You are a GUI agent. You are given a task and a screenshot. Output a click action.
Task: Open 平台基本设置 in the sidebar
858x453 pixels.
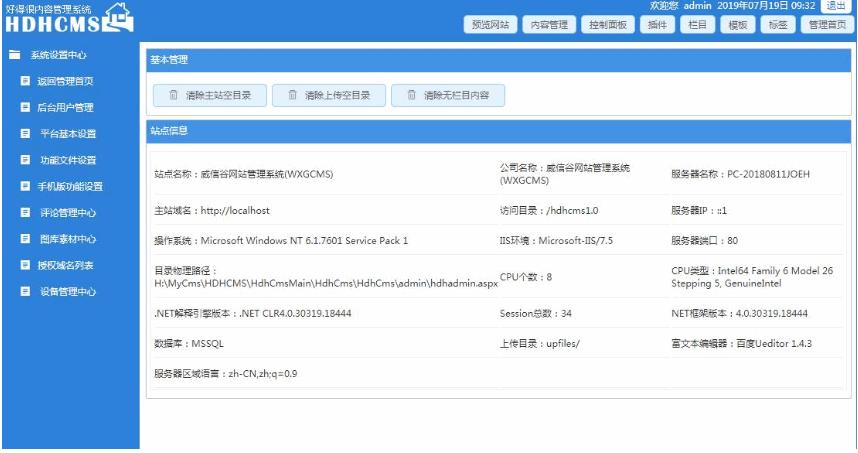coord(68,134)
